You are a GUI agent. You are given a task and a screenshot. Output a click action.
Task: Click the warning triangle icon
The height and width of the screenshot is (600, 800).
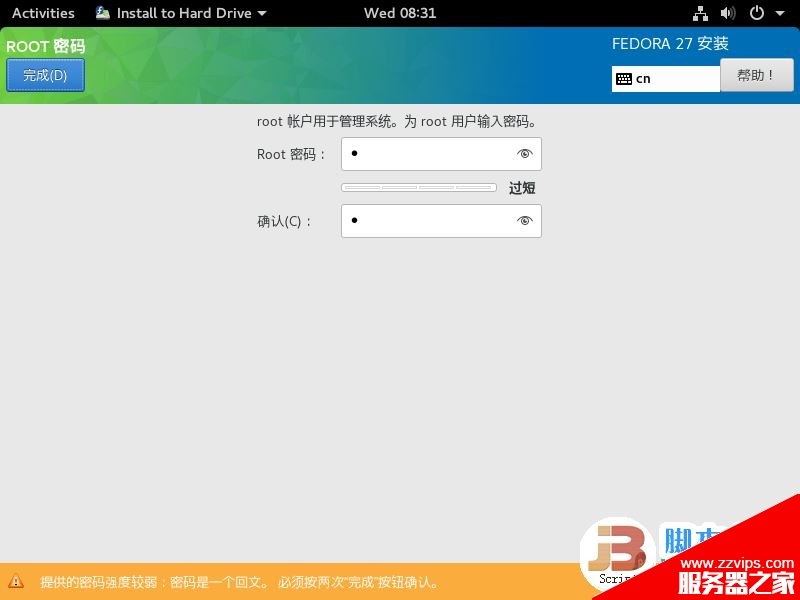point(16,581)
